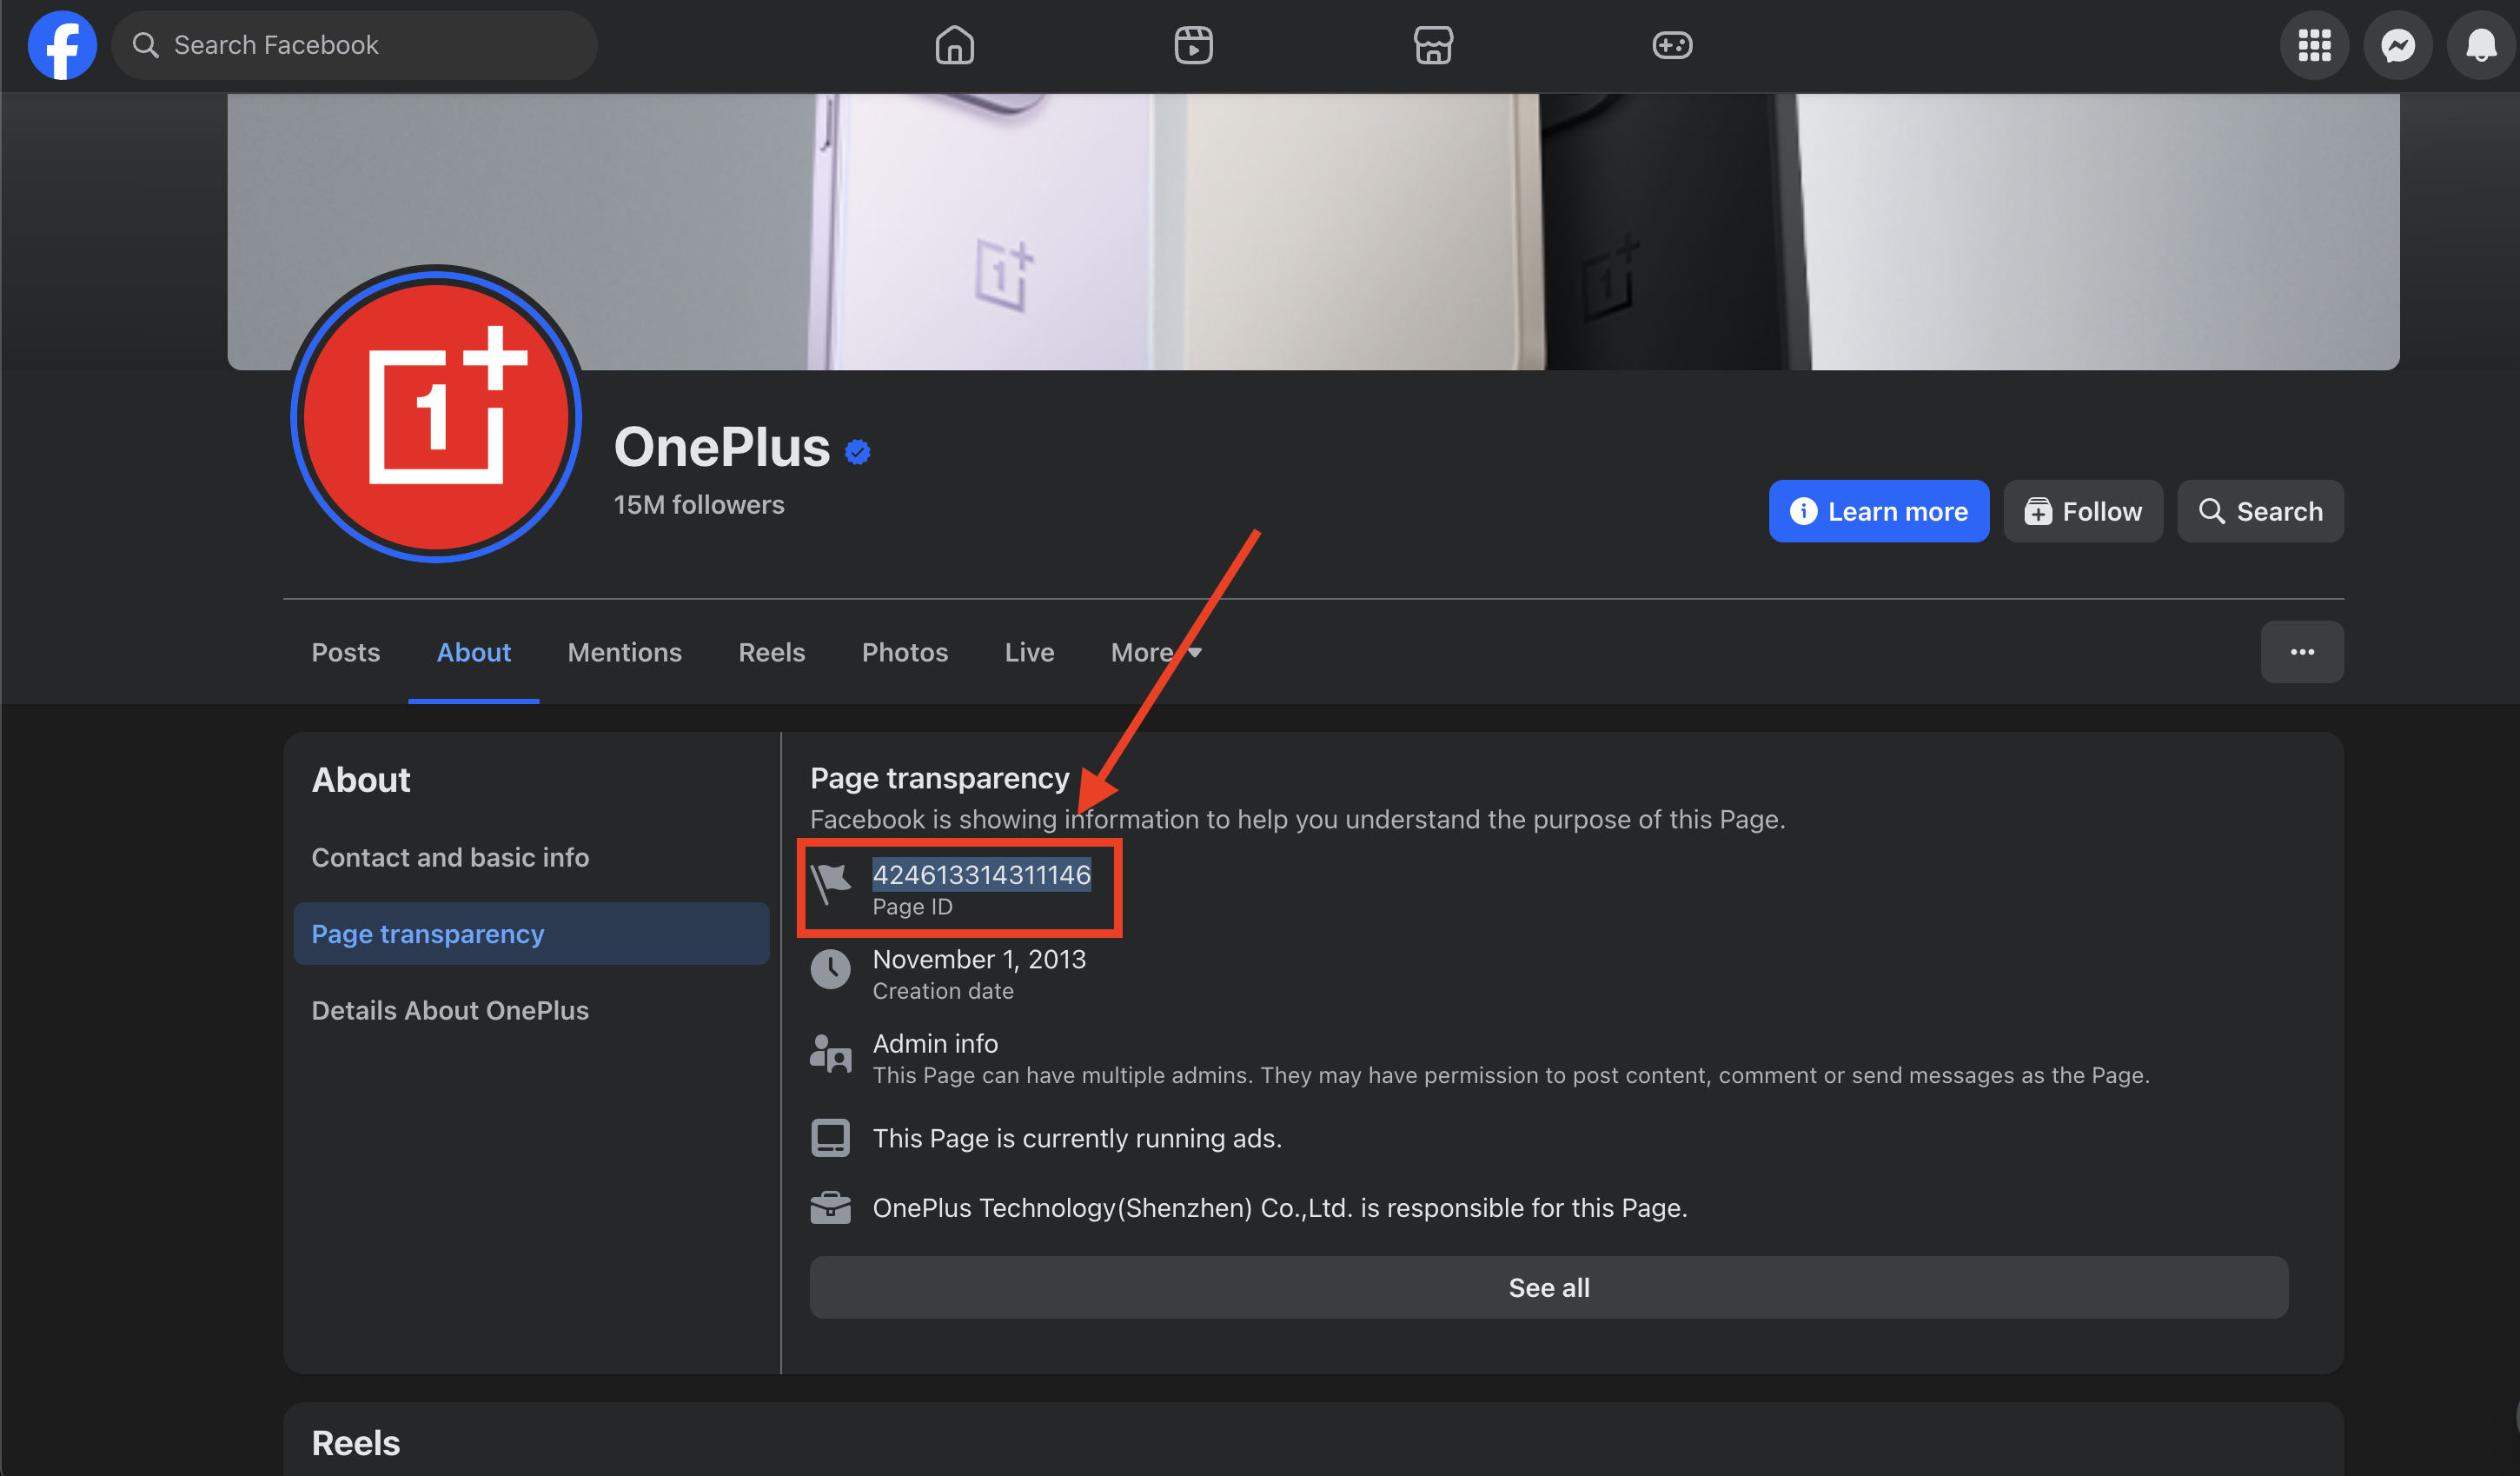Click the Learn more button
The width and height of the screenshot is (2520, 1476).
pyautogui.click(x=1878, y=511)
